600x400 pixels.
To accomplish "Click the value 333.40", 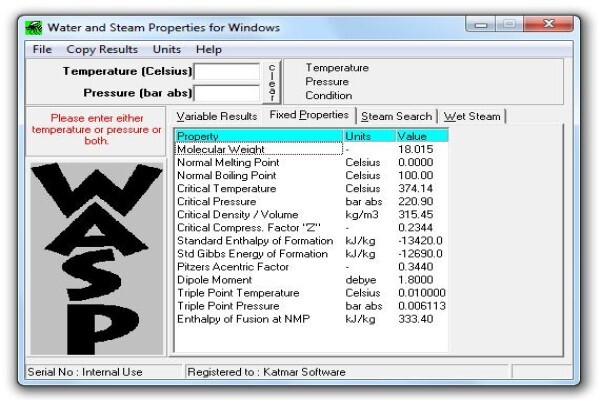I will [x=416, y=319].
